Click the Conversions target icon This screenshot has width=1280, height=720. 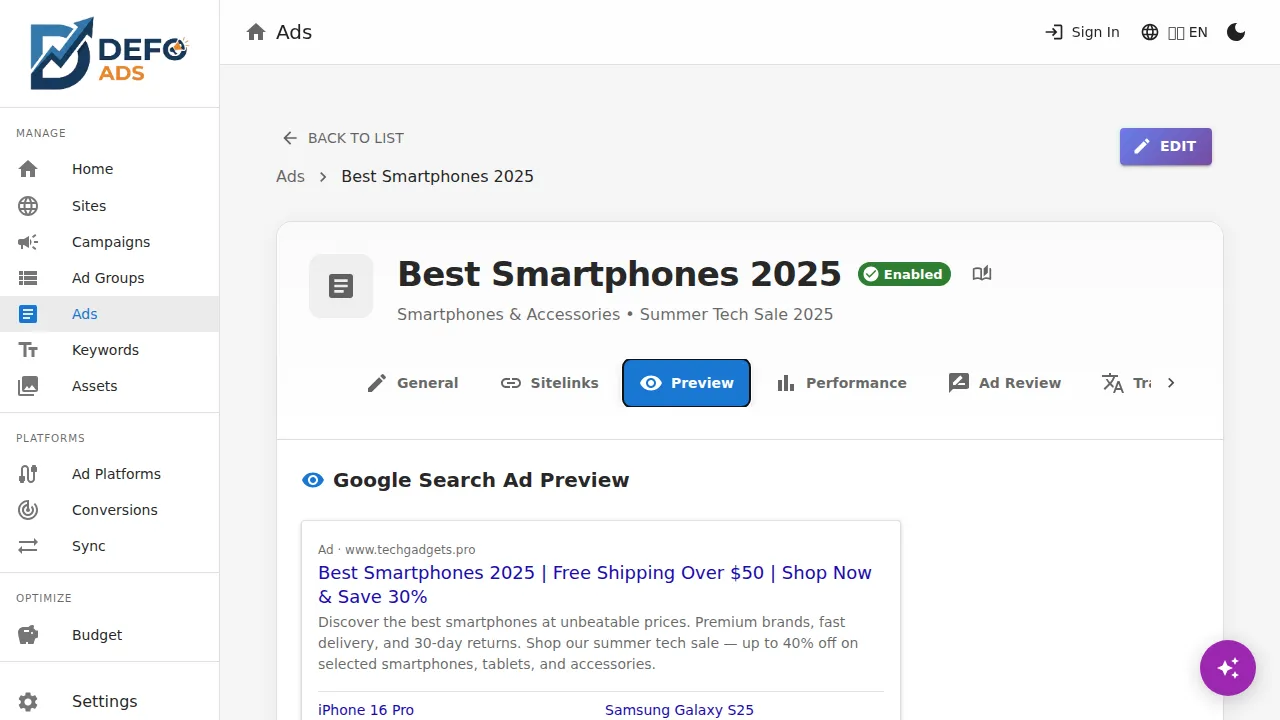click(x=28, y=510)
